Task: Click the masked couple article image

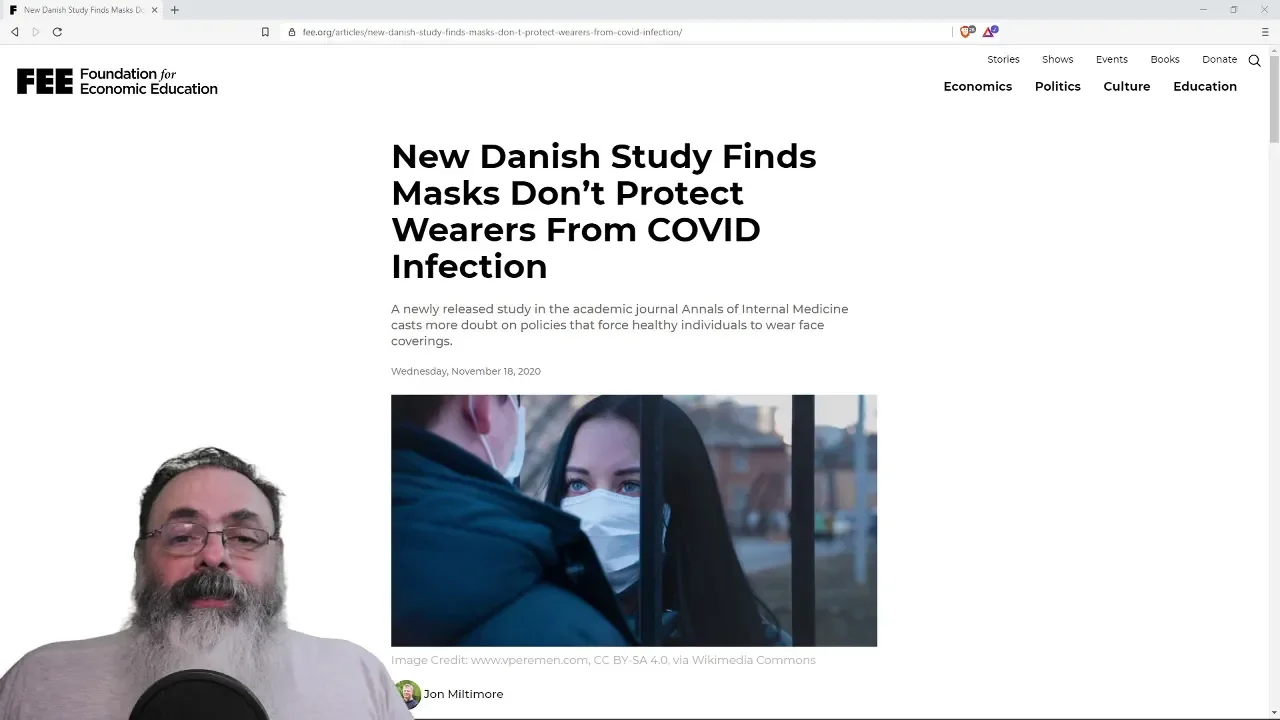Action: (x=634, y=521)
